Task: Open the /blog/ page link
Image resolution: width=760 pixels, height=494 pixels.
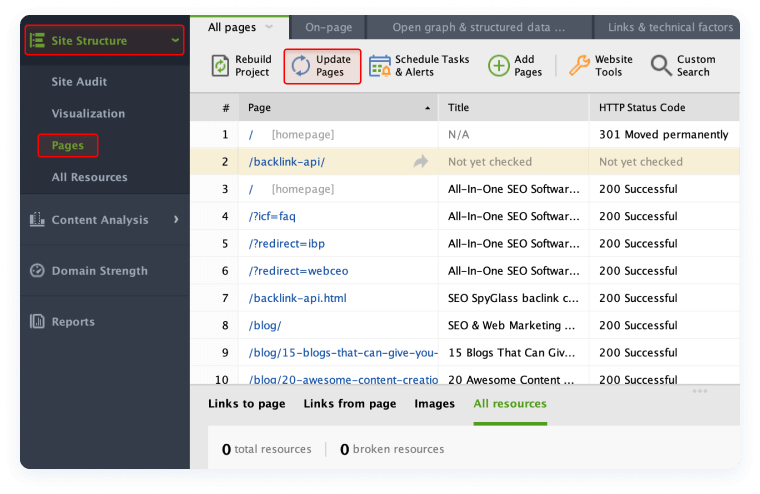Action: 265,325
